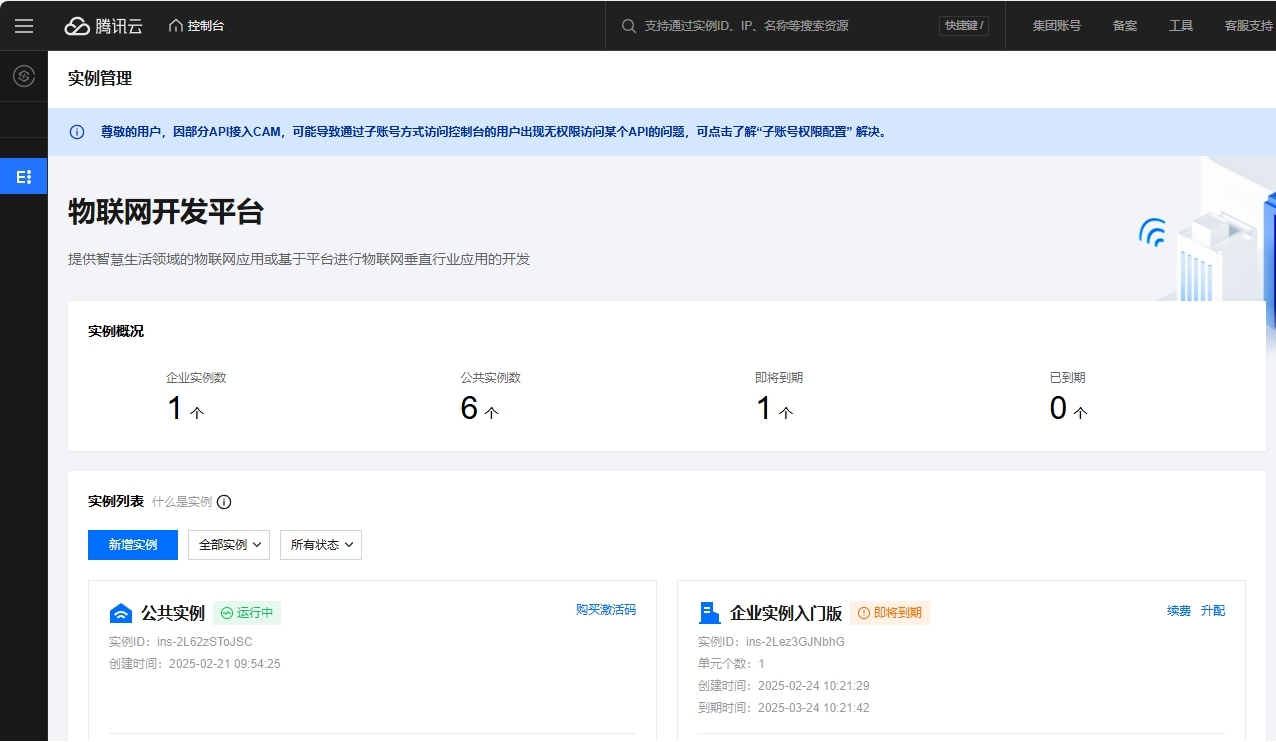Image resolution: width=1276 pixels, height=742 pixels.
Task: Click the 续费 link
Action: (1179, 611)
